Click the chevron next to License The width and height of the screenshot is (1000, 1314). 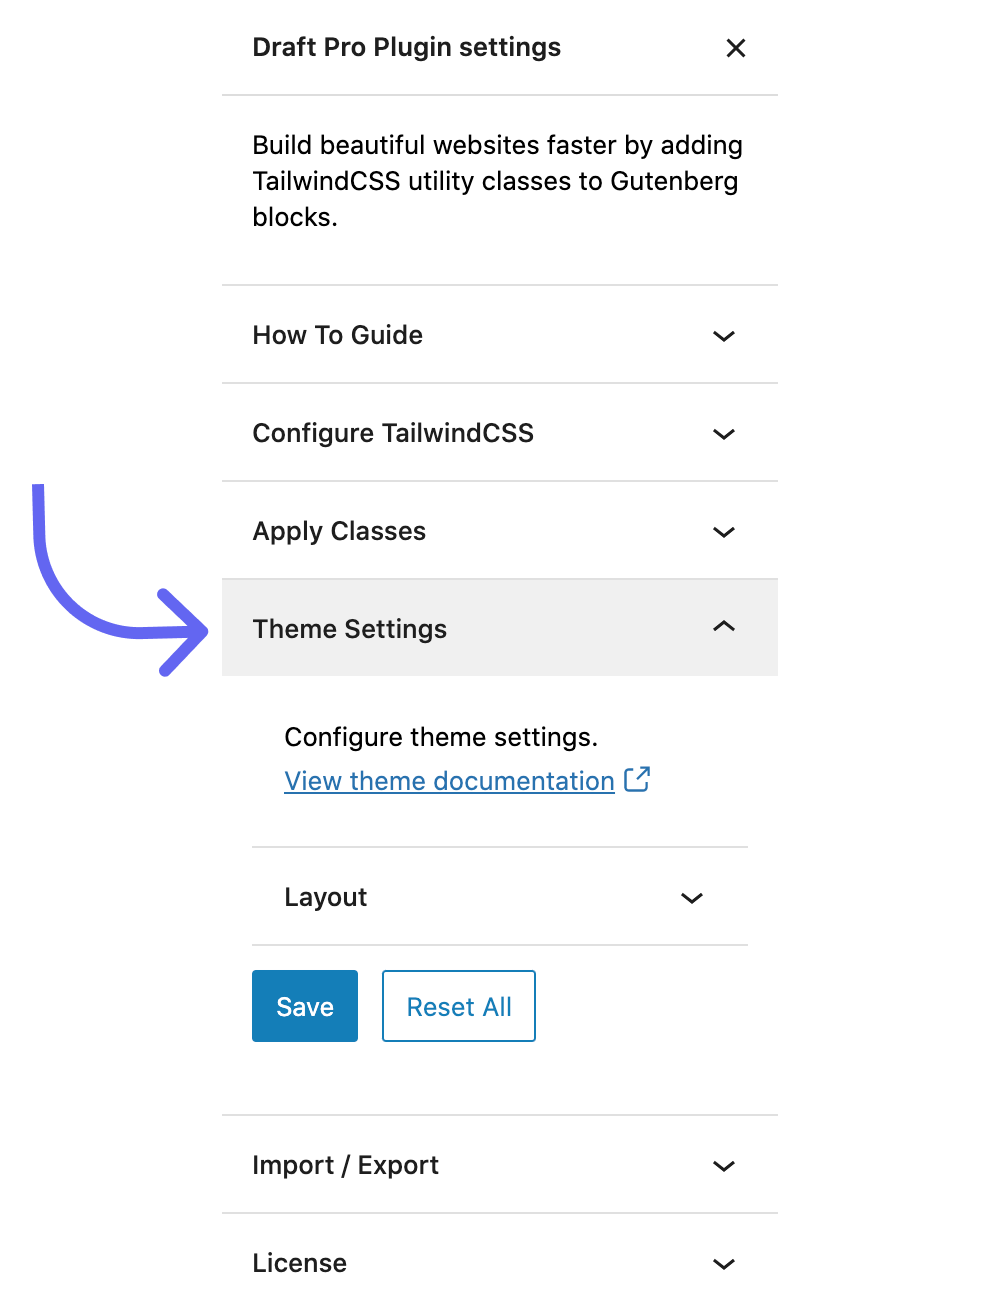pyautogui.click(x=724, y=1264)
